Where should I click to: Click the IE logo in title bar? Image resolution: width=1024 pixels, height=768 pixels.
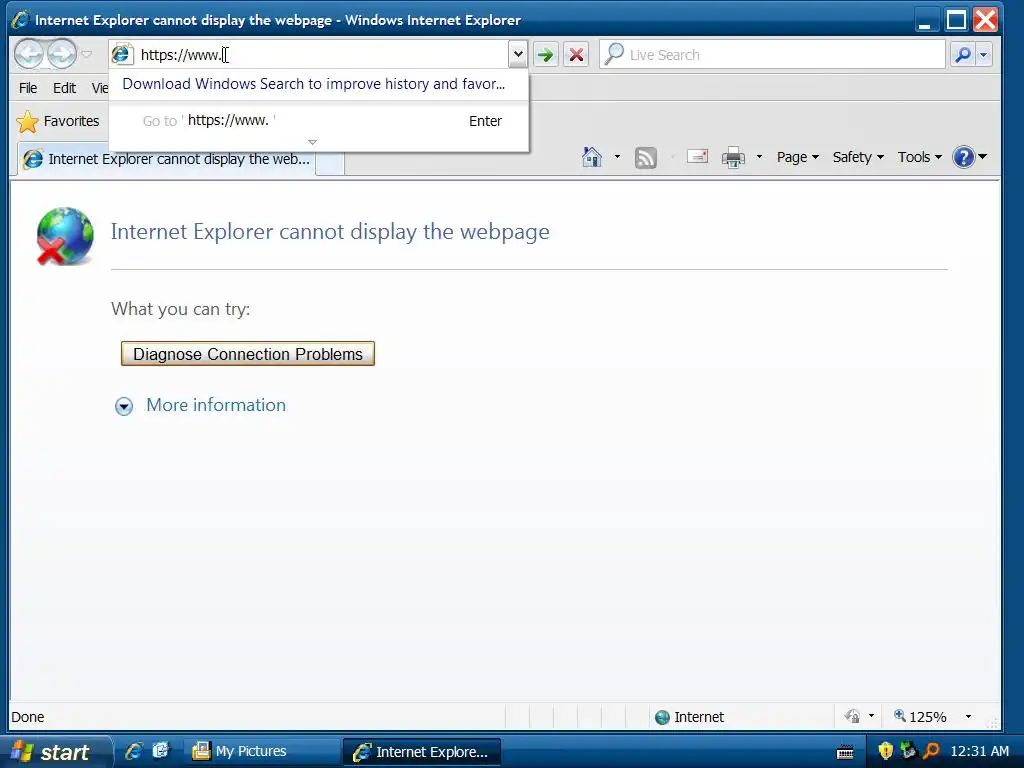(20, 20)
